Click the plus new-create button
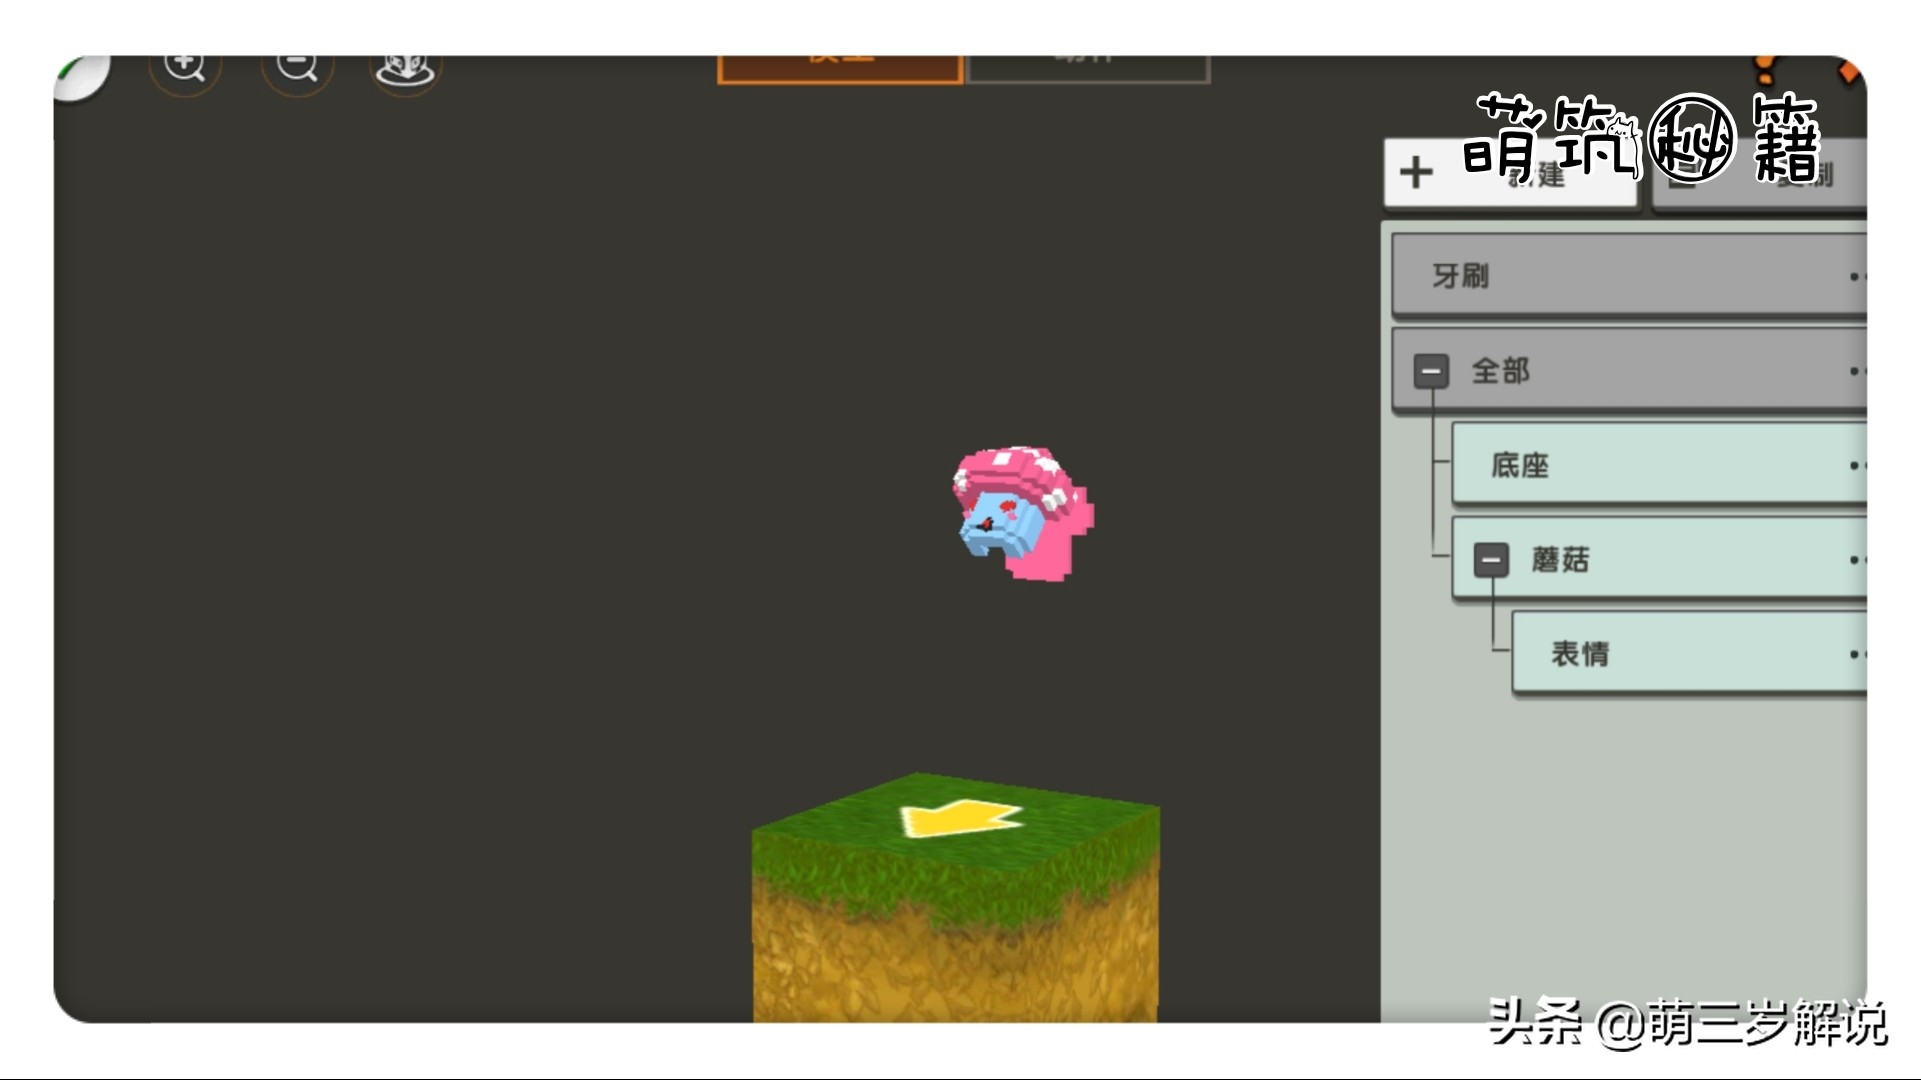This screenshot has width=1921, height=1080. coord(1511,173)
